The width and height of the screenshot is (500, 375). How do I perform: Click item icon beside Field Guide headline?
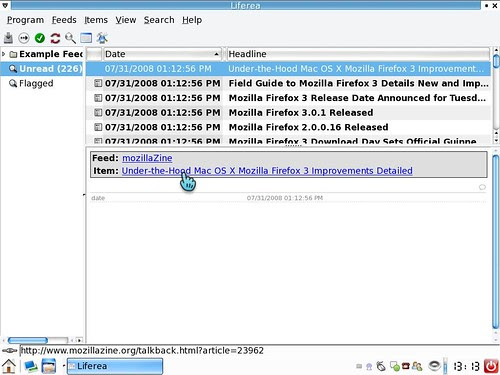click(x=98, y=83)
